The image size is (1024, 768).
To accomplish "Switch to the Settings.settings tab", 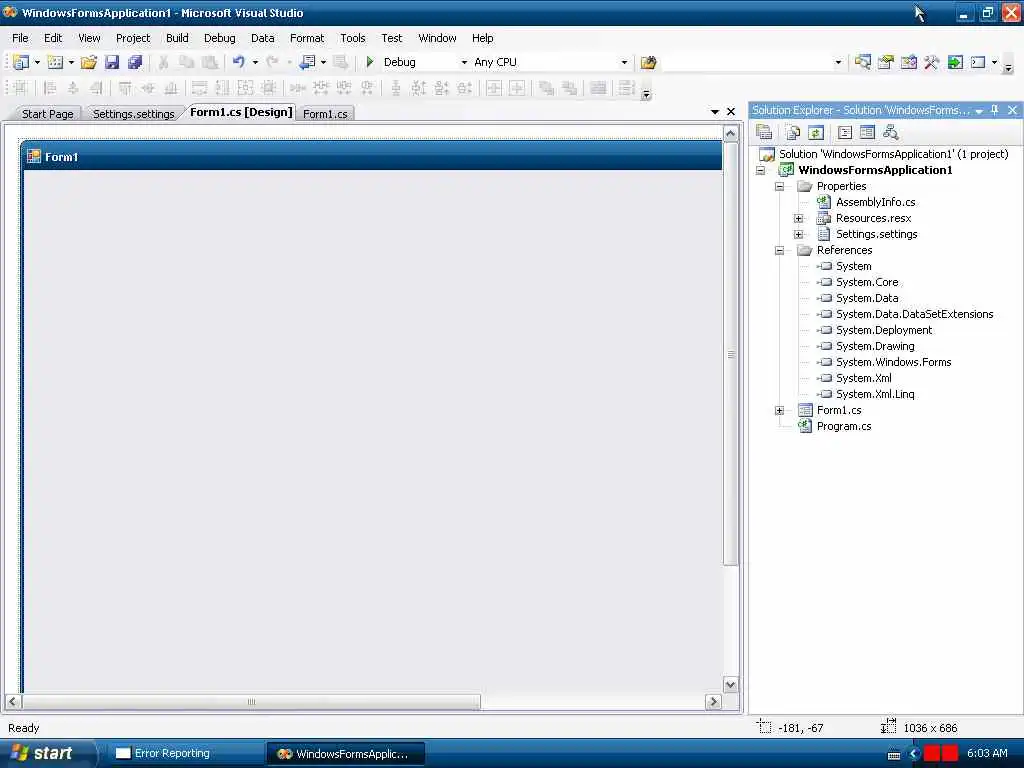I will pyautogui.click(x=133, y=114).
